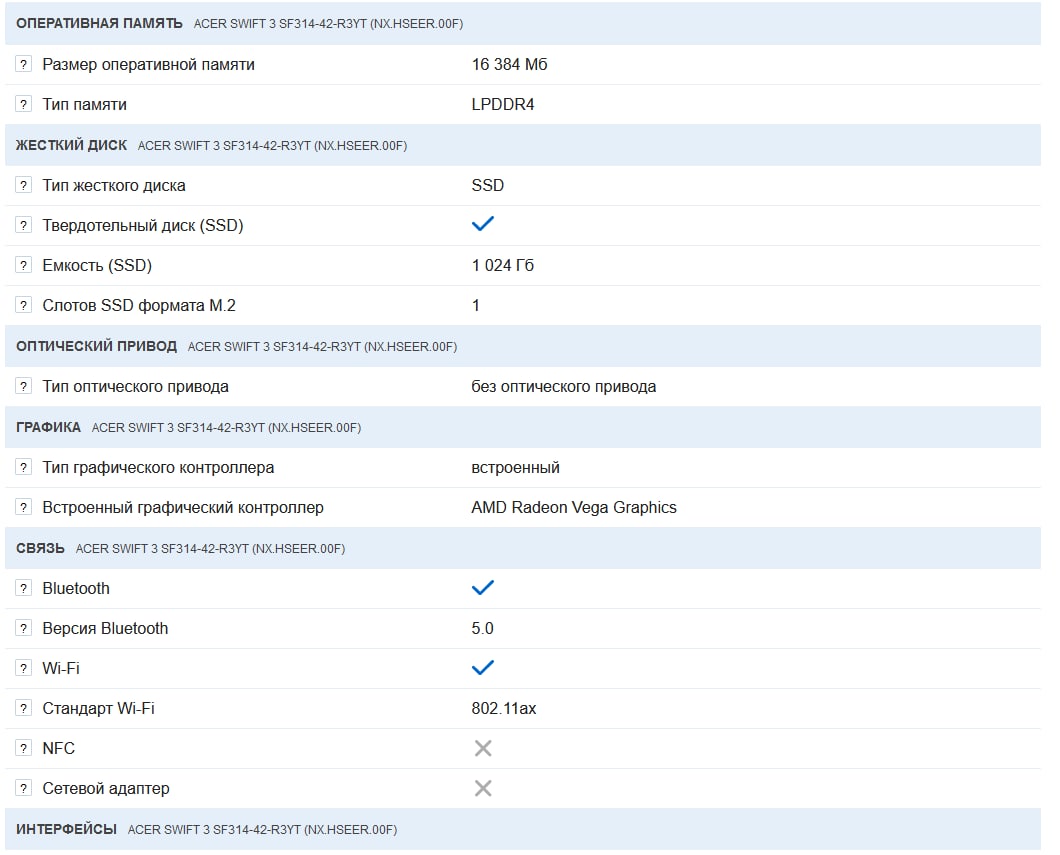
Task: Click the Bluetooth blue checkmark
Action: tap(483, 588)
